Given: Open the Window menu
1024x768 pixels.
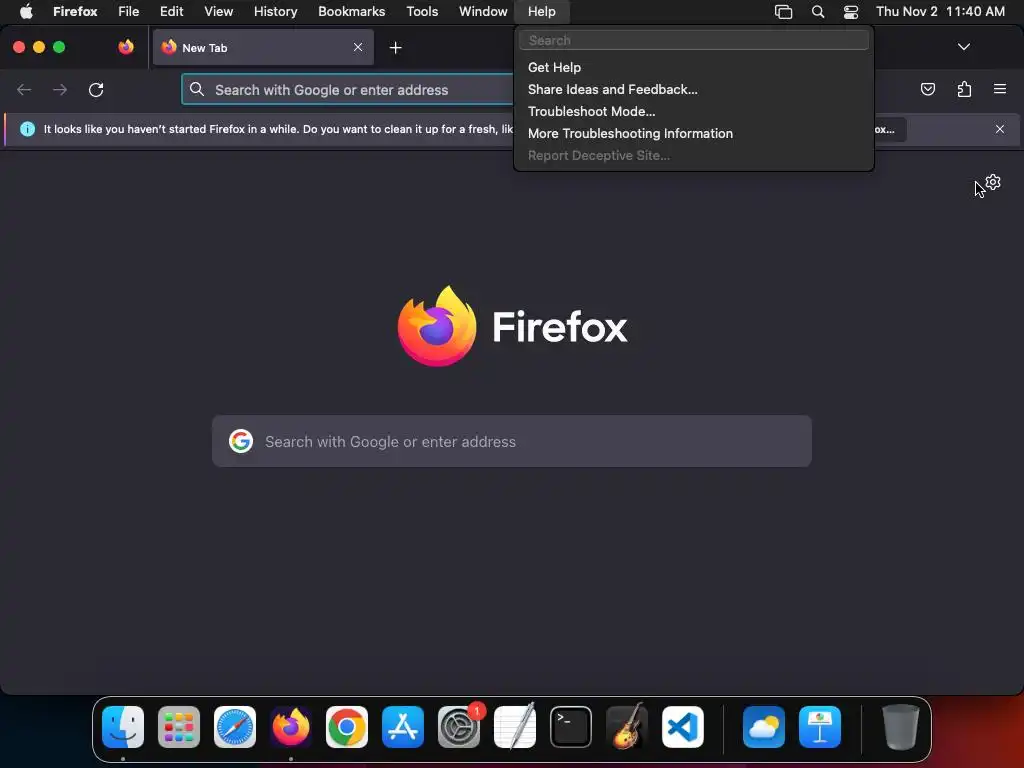Looking at the screenshot, I should (483, 12).
